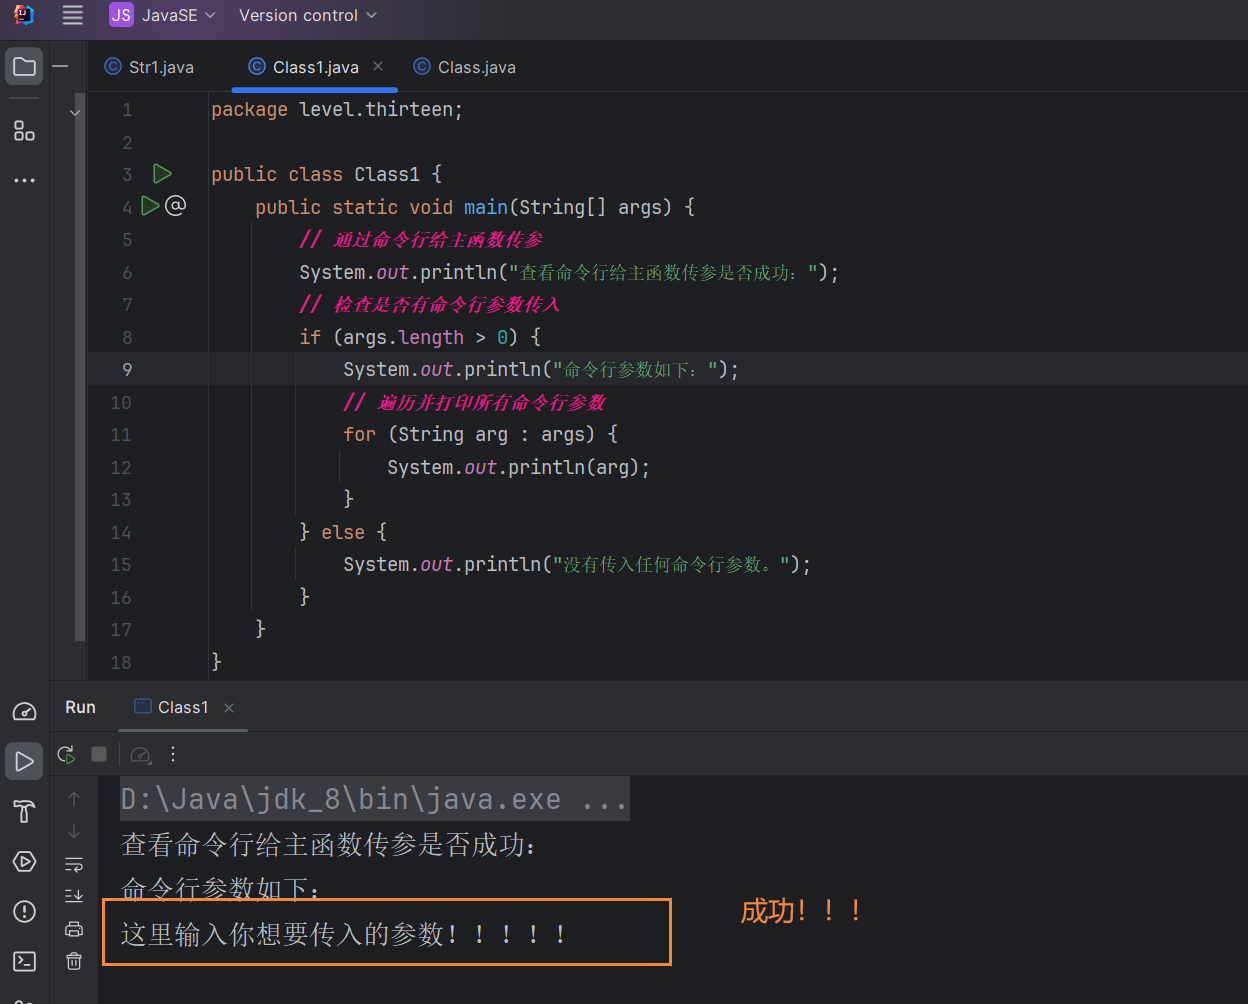Rerun Class1 with the rerun icon
Viewport: 1248px width, 1004px height.
[66, 754]
